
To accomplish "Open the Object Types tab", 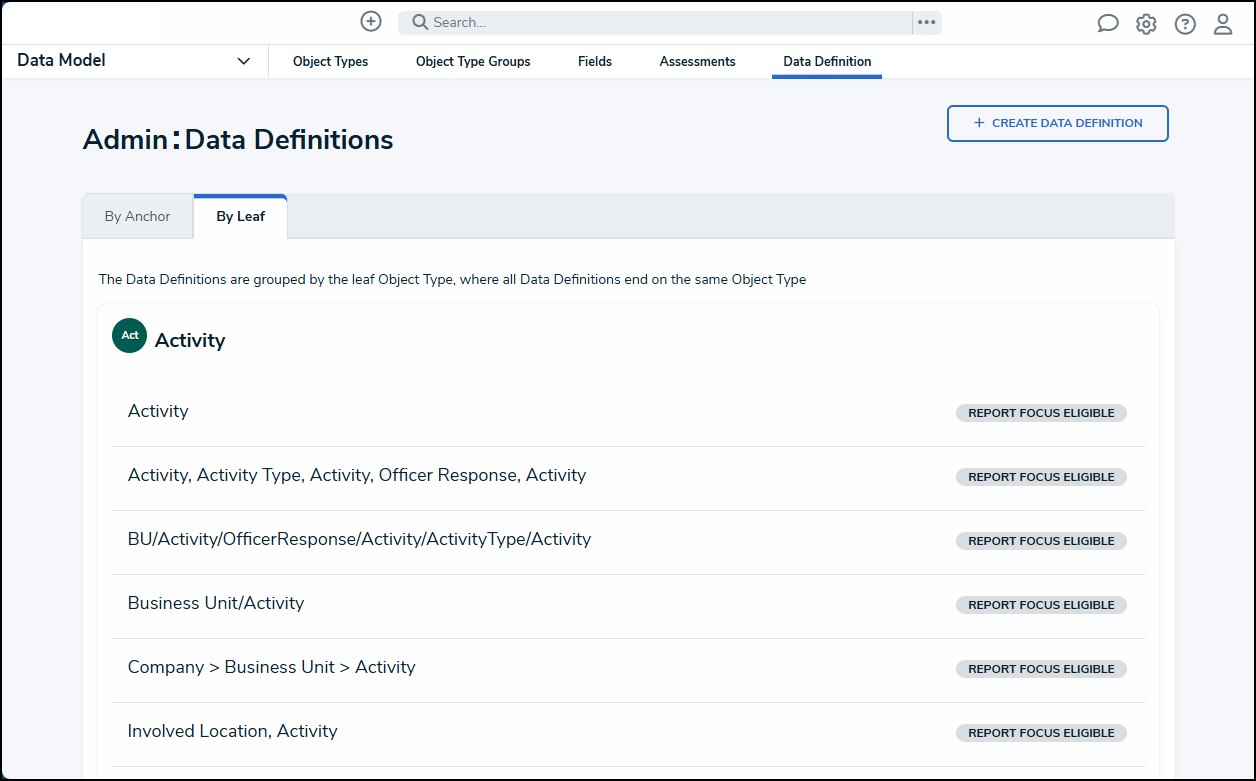I will 330,62.
